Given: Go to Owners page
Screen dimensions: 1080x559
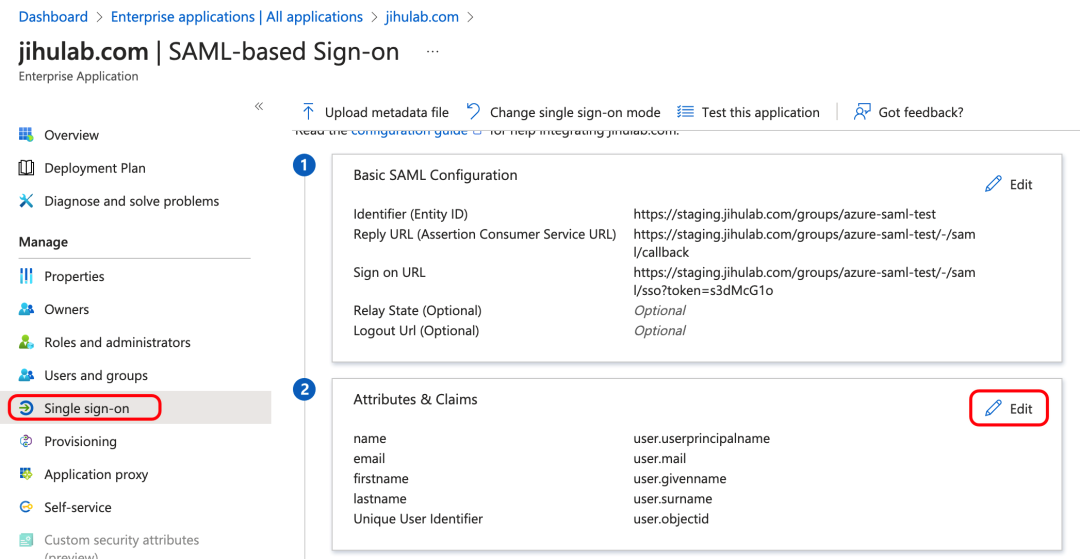Looking at the screenshot, I should point(67,309).
